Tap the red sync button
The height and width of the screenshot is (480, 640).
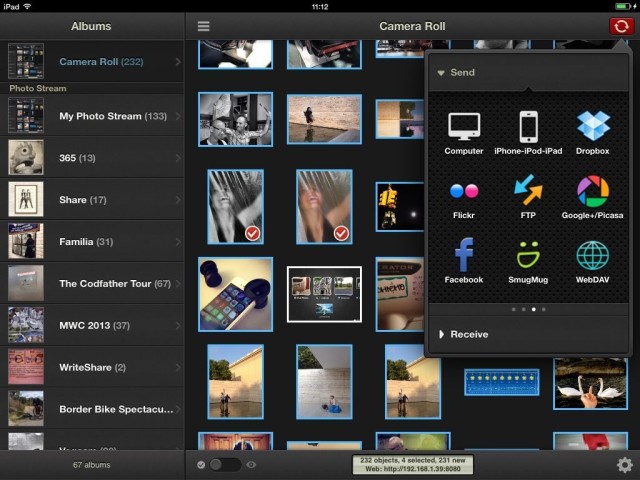[x=622, y=26]
